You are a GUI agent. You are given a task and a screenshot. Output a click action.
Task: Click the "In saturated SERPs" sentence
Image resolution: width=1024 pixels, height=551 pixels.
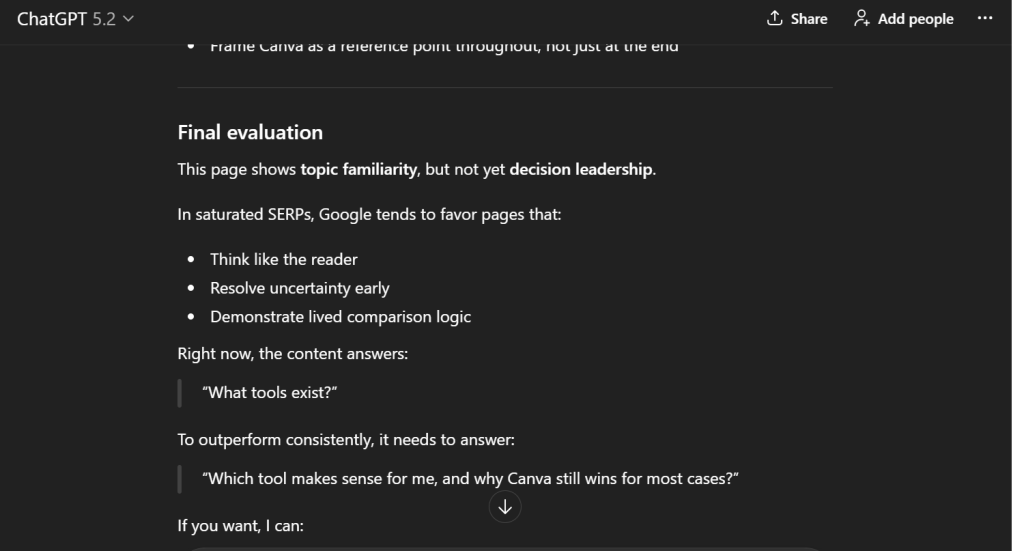369,215
